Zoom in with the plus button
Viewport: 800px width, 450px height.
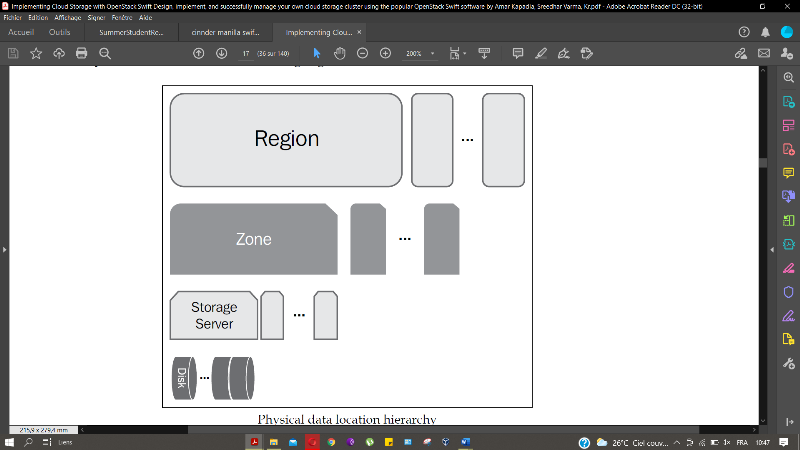[385, 53]
